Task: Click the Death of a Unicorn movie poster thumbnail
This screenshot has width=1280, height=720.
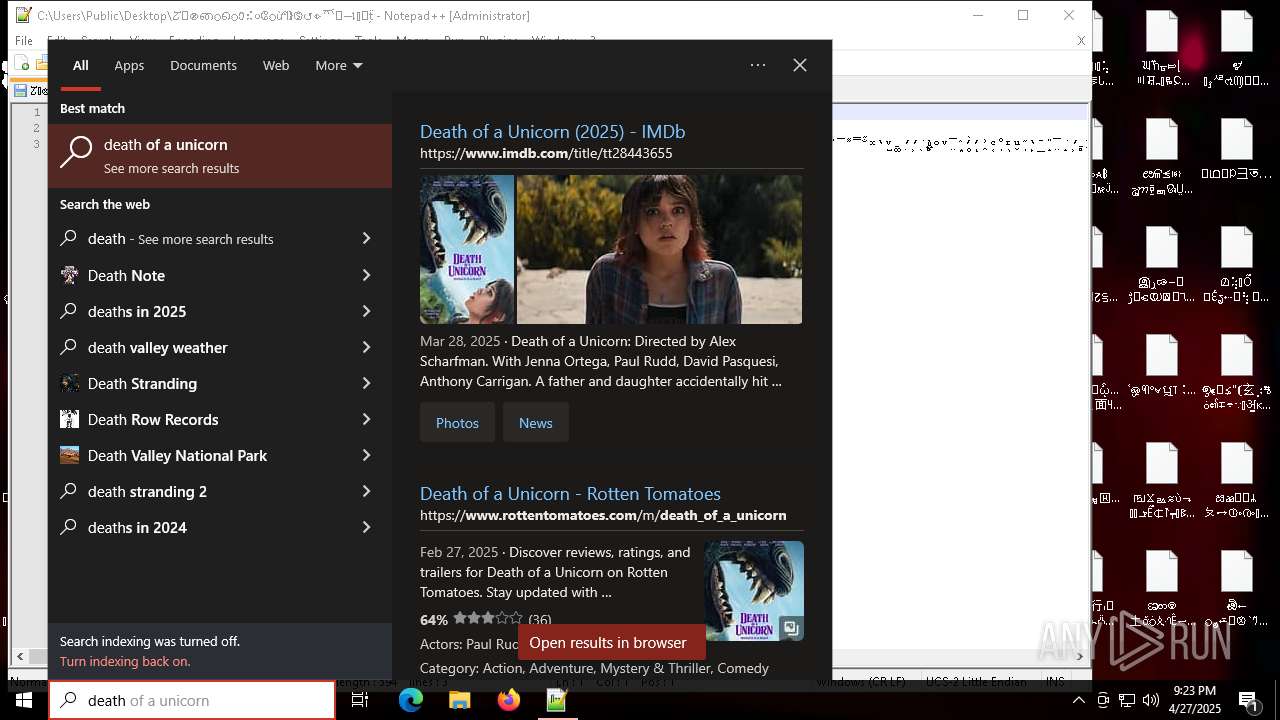Action: coord(467,250)
